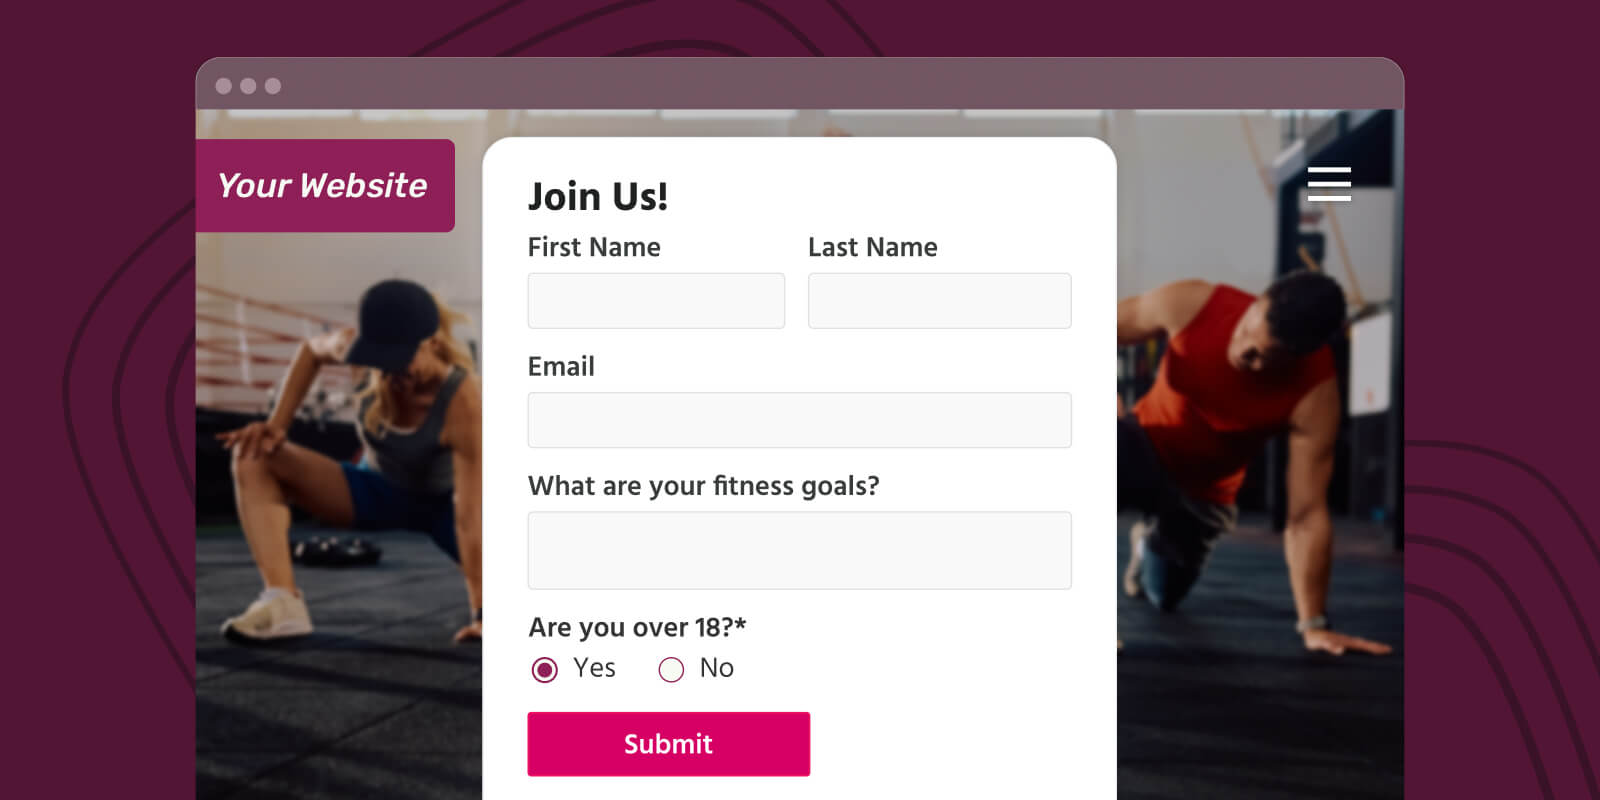The image size is (1600, 800).
Task: Click the green browser window dot
Action: point(271,86)
